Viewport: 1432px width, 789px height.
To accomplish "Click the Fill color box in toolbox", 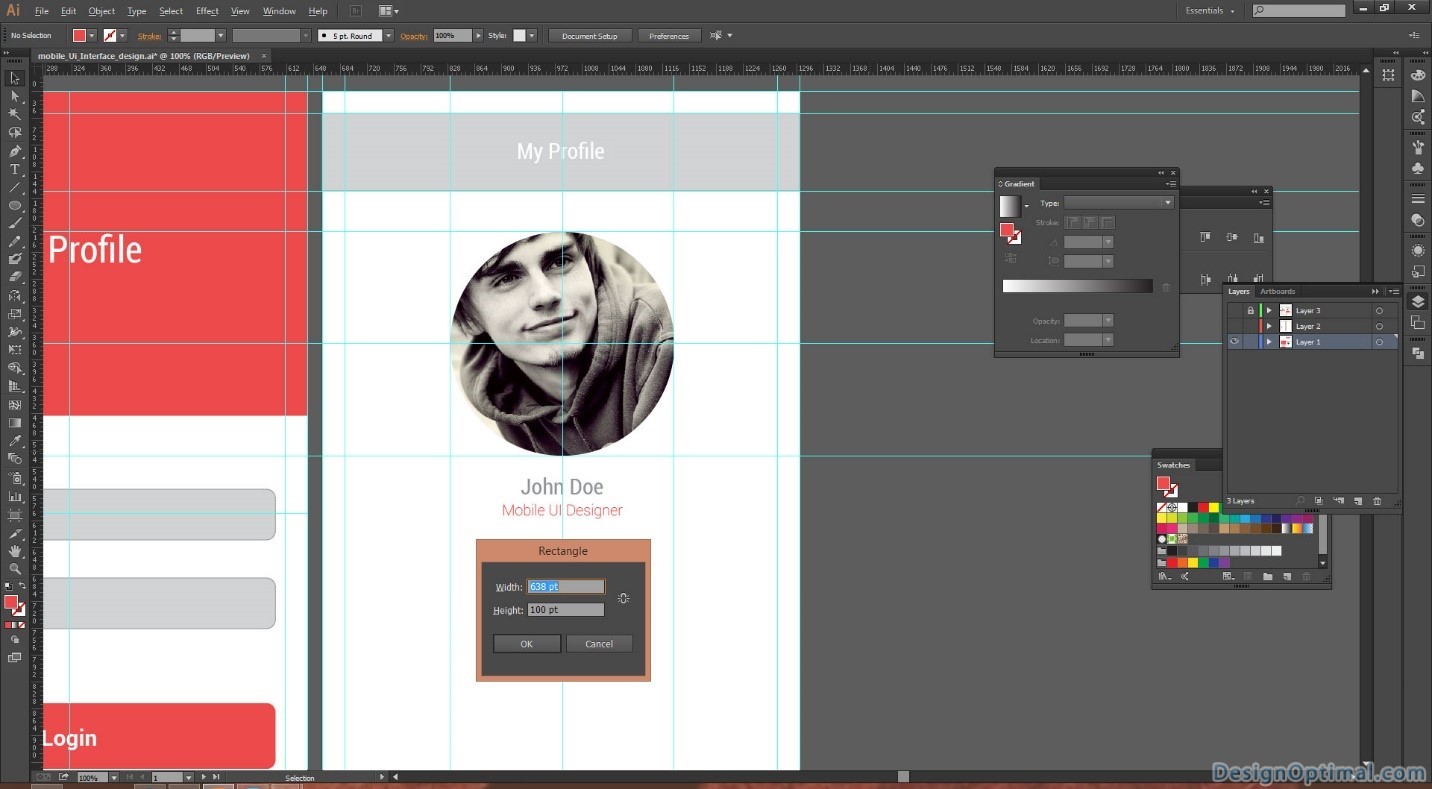I will (x=11, y=602).
